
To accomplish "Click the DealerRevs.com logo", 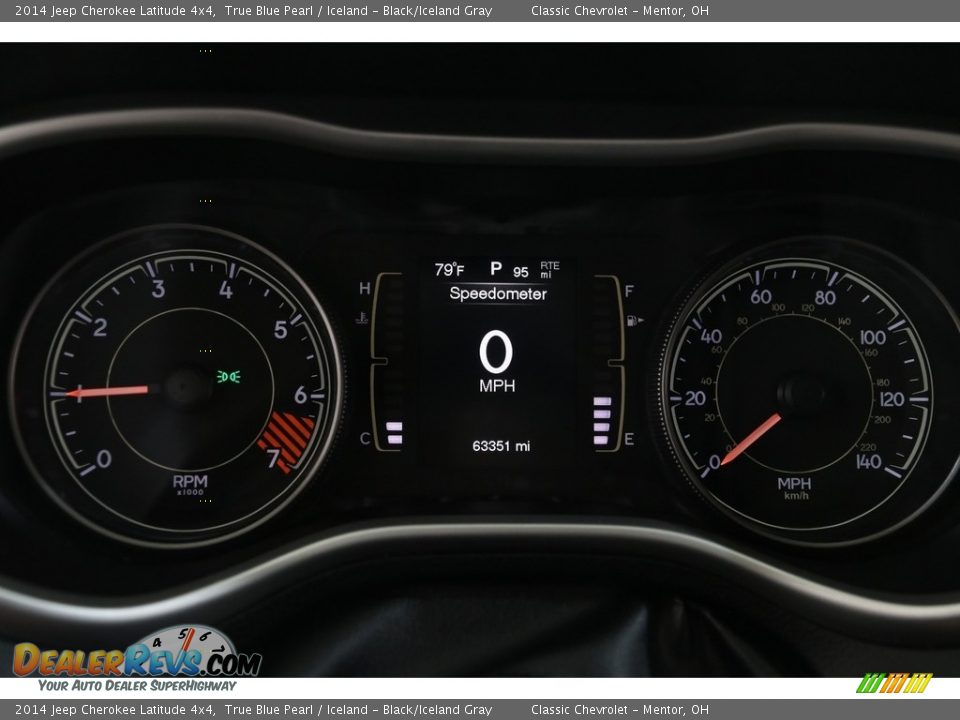I will click(x=137, y=659).
